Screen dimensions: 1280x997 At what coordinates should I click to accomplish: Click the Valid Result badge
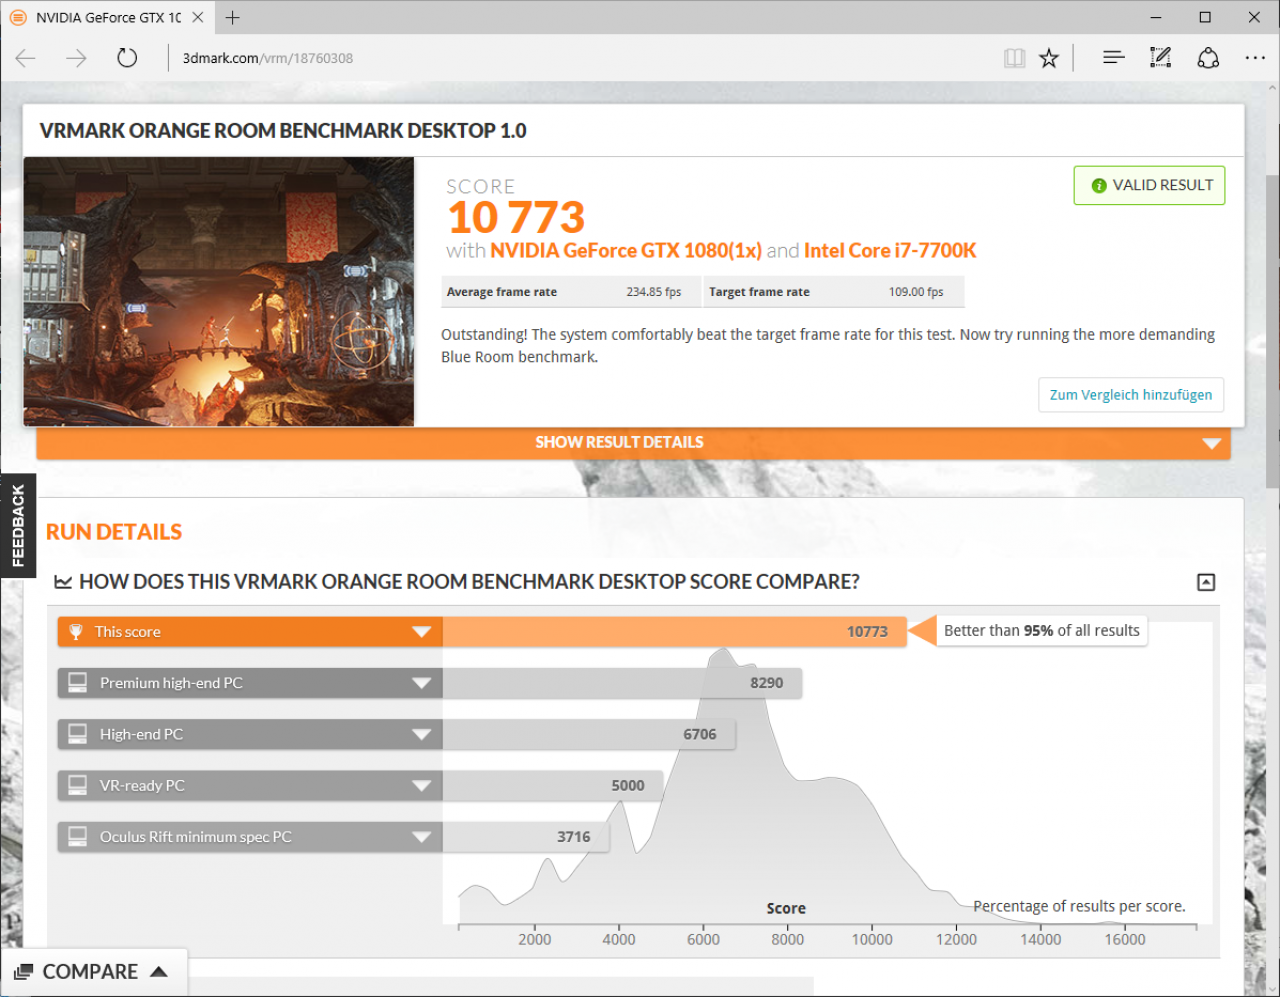tap(1149, 185)
